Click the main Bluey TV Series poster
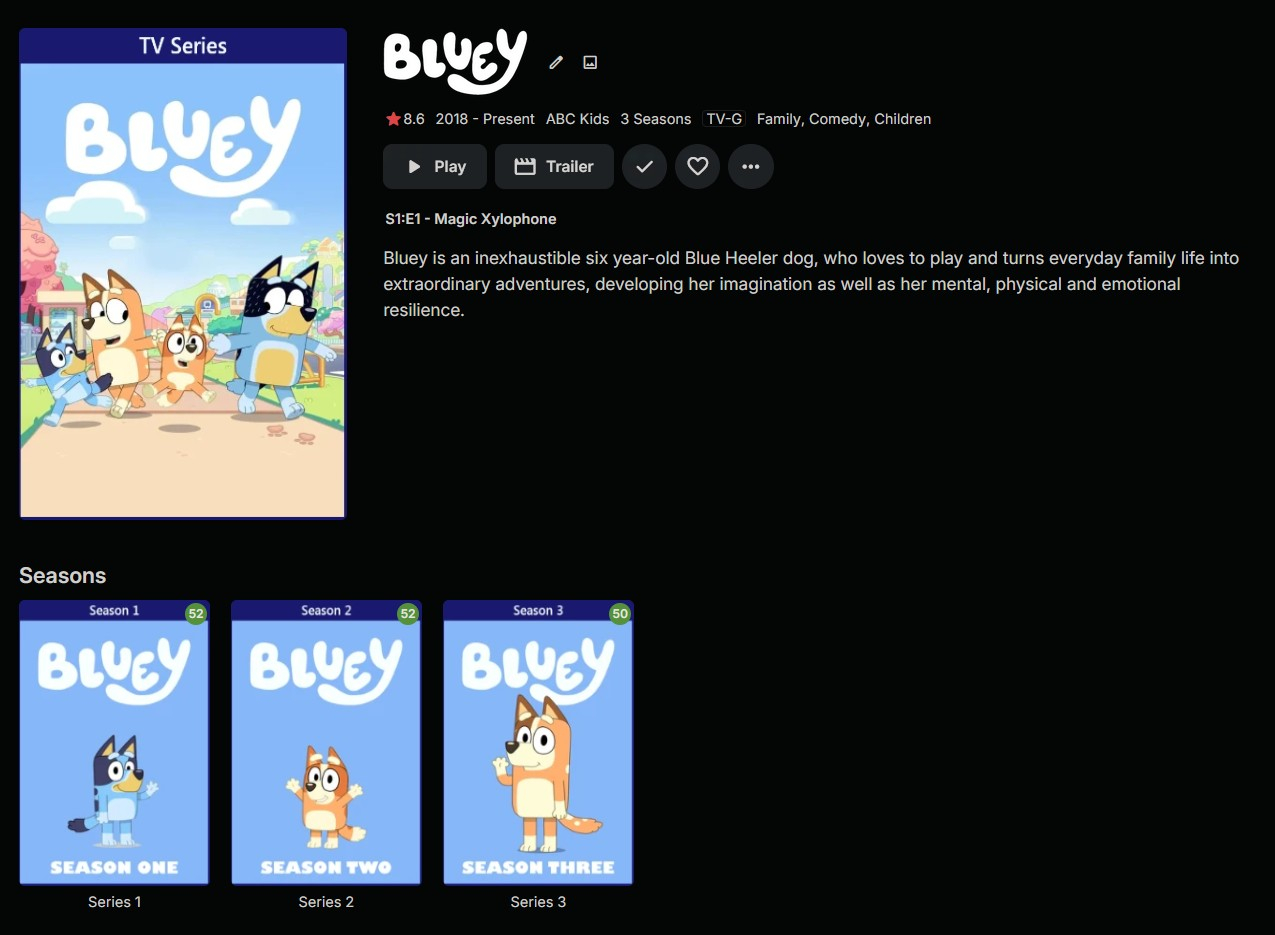 pos(183,274)
